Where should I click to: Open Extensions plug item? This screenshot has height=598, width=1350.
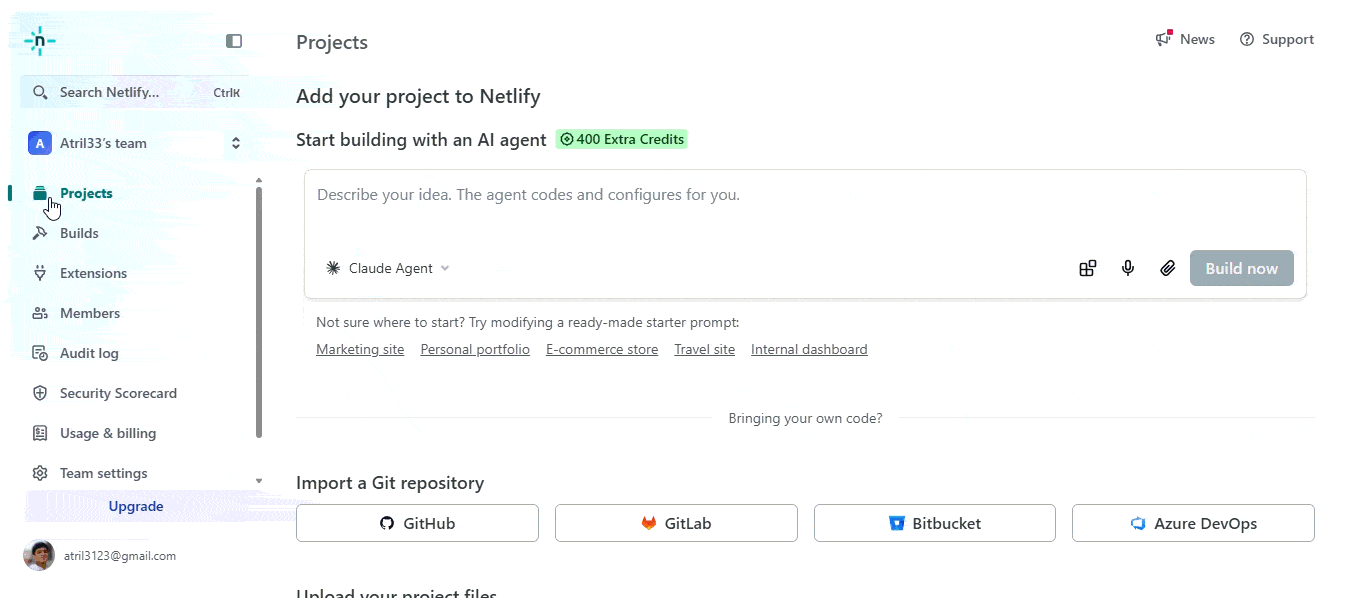pyautogui.click(x=93, y=273)
